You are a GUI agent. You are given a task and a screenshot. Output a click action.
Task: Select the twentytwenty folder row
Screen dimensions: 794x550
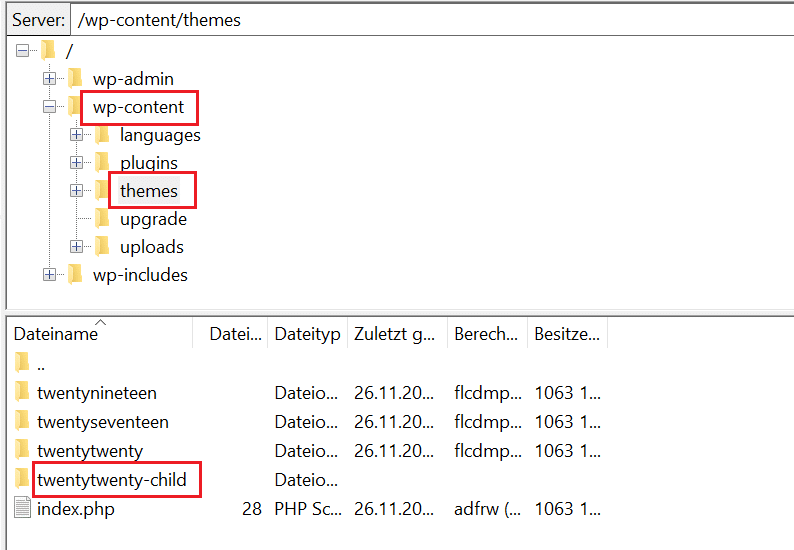pyautogui.click(x=90, y=451)
